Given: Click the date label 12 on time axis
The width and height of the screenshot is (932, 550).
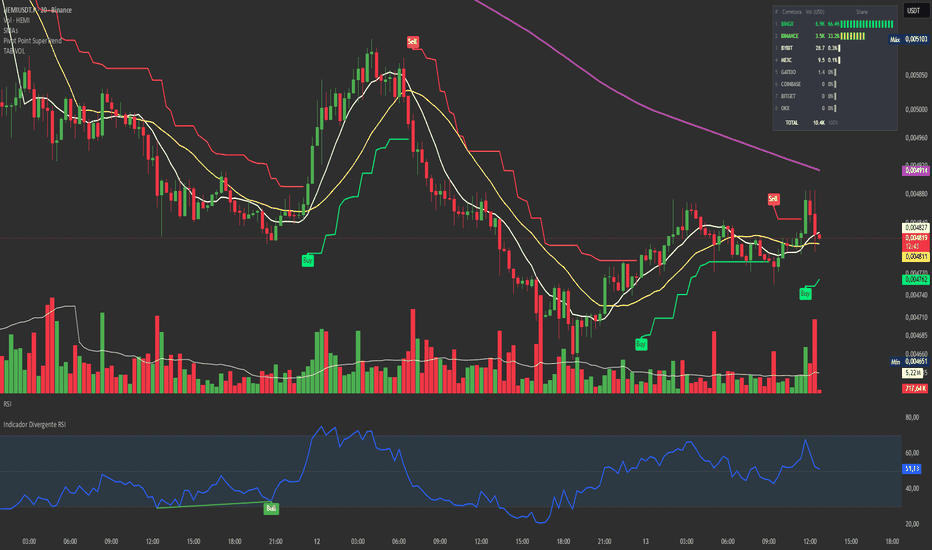Looking at the screenshot, I should point(317,542).
